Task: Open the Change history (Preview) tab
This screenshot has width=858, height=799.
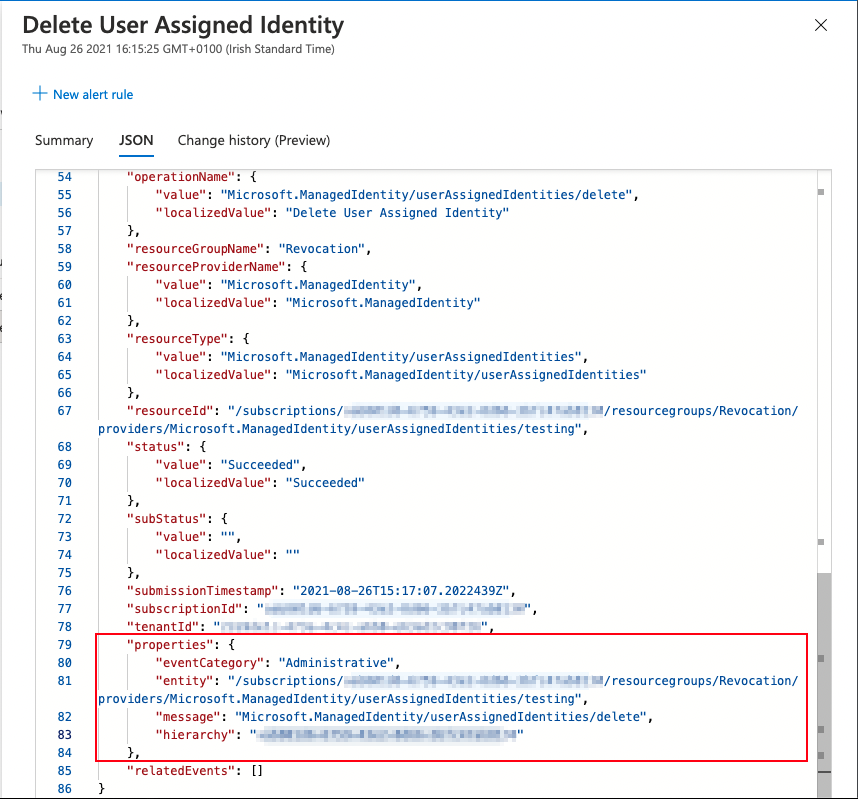Action: [x=254, y=141]
